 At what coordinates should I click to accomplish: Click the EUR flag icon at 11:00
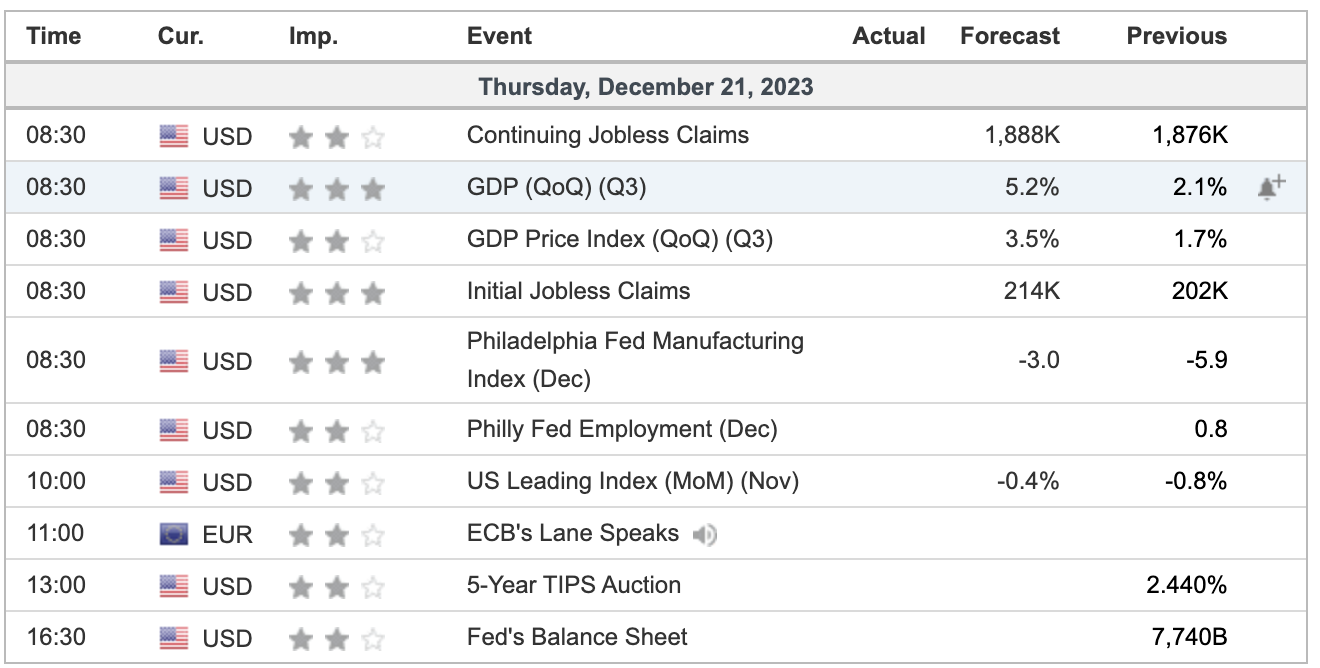[x=173, y=535]
